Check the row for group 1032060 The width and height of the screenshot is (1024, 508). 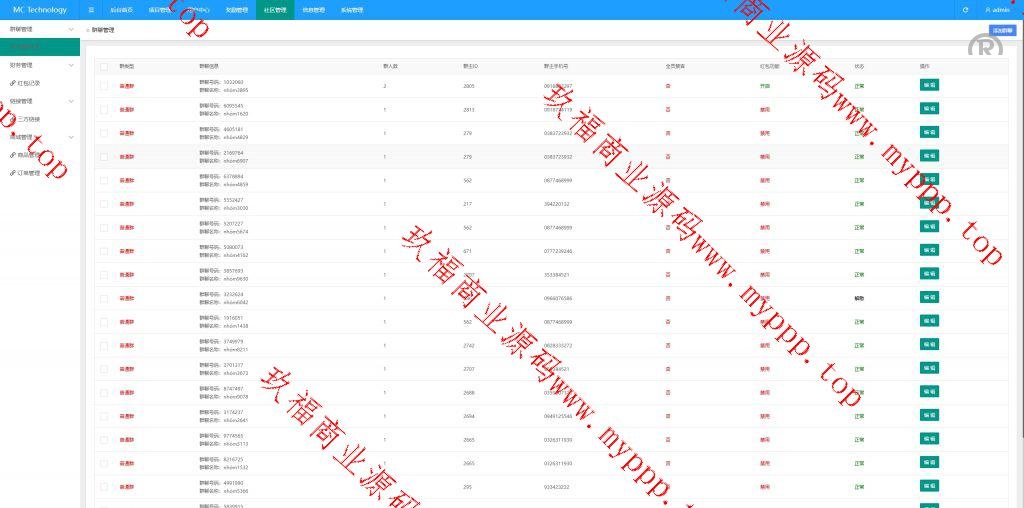click(104, 86)
